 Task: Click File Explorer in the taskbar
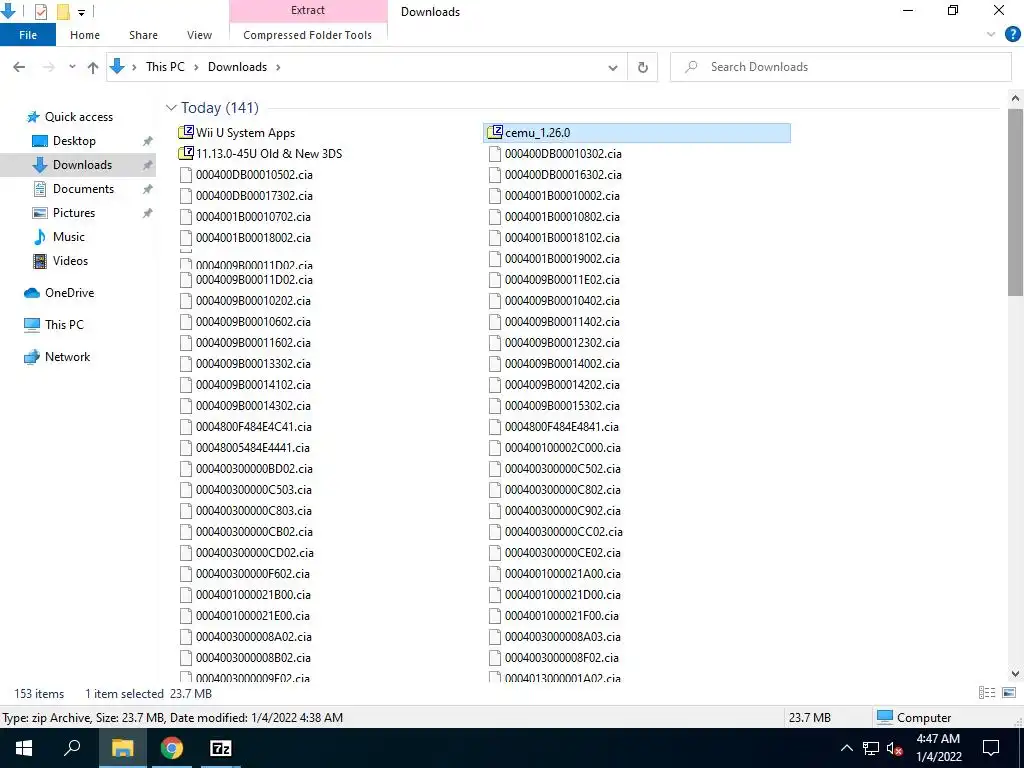122,748
